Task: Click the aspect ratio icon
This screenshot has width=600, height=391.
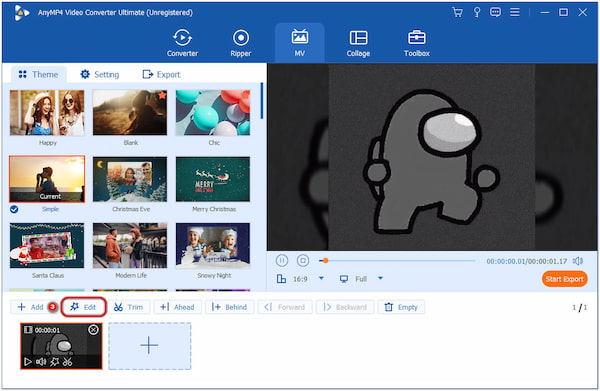Action: tap(281, 279)
